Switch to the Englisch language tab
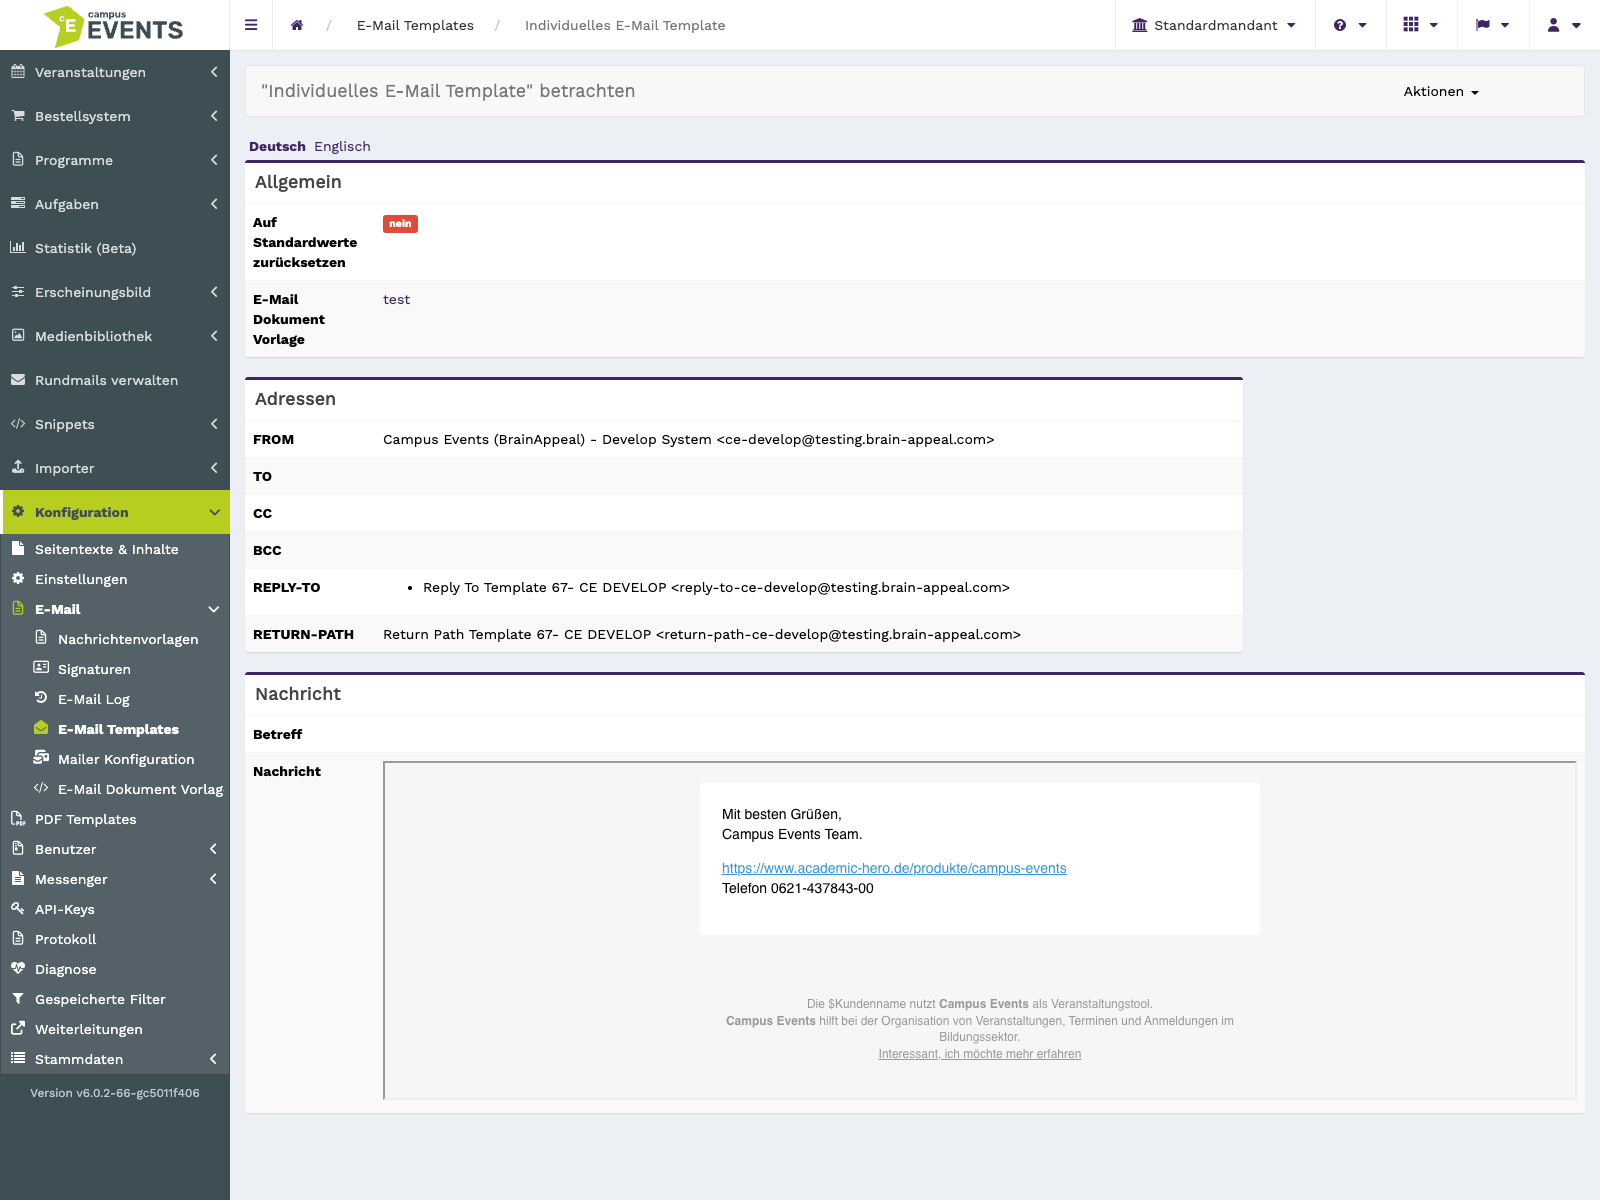The image size is (1600, 1200). tap(342, 146)
